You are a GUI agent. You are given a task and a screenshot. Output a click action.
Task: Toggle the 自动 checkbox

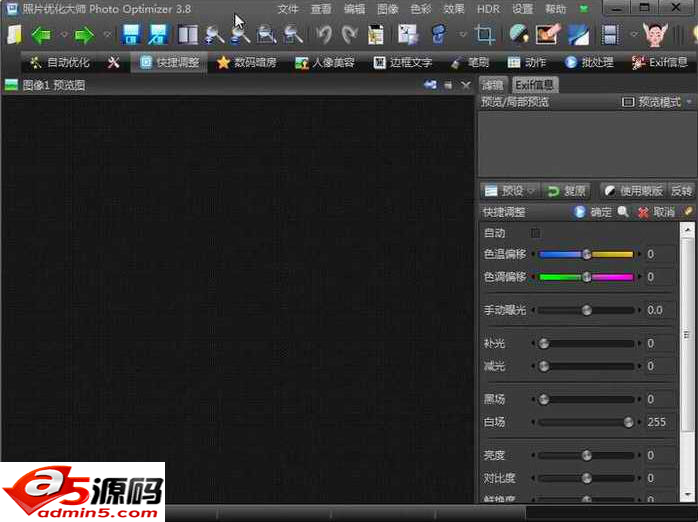point(535,233)
